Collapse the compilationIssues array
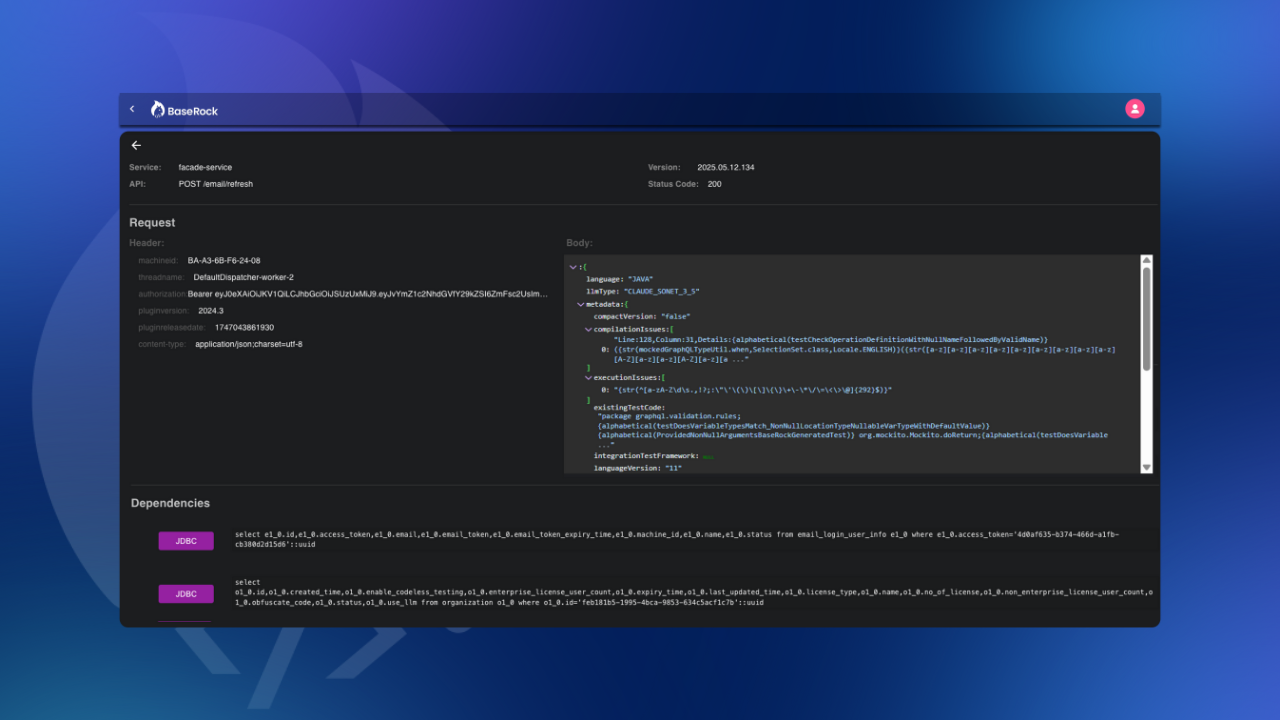Screen dimensions: 1280x720 588,329
